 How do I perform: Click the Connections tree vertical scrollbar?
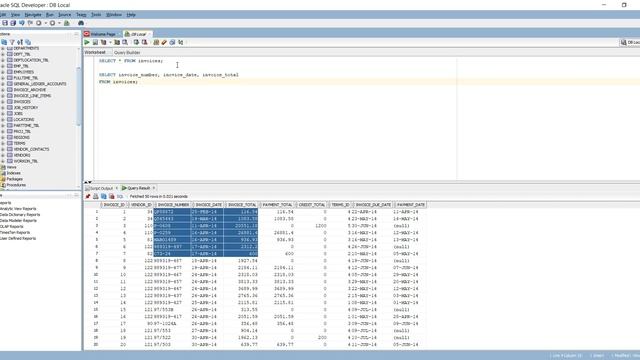pyautogui.click(x=79, y=96)
